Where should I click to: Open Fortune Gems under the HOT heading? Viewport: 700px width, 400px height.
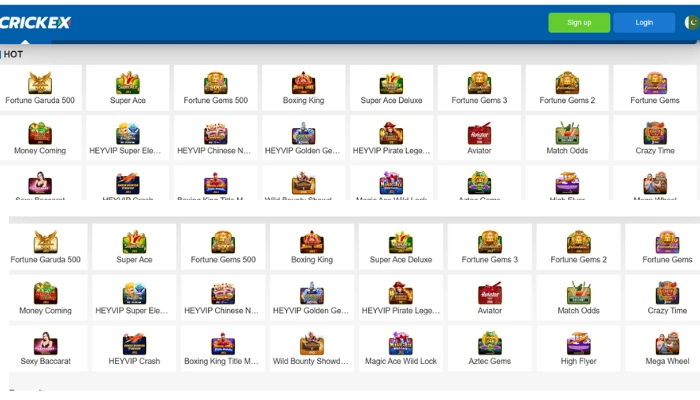click(x=655, y=88)
